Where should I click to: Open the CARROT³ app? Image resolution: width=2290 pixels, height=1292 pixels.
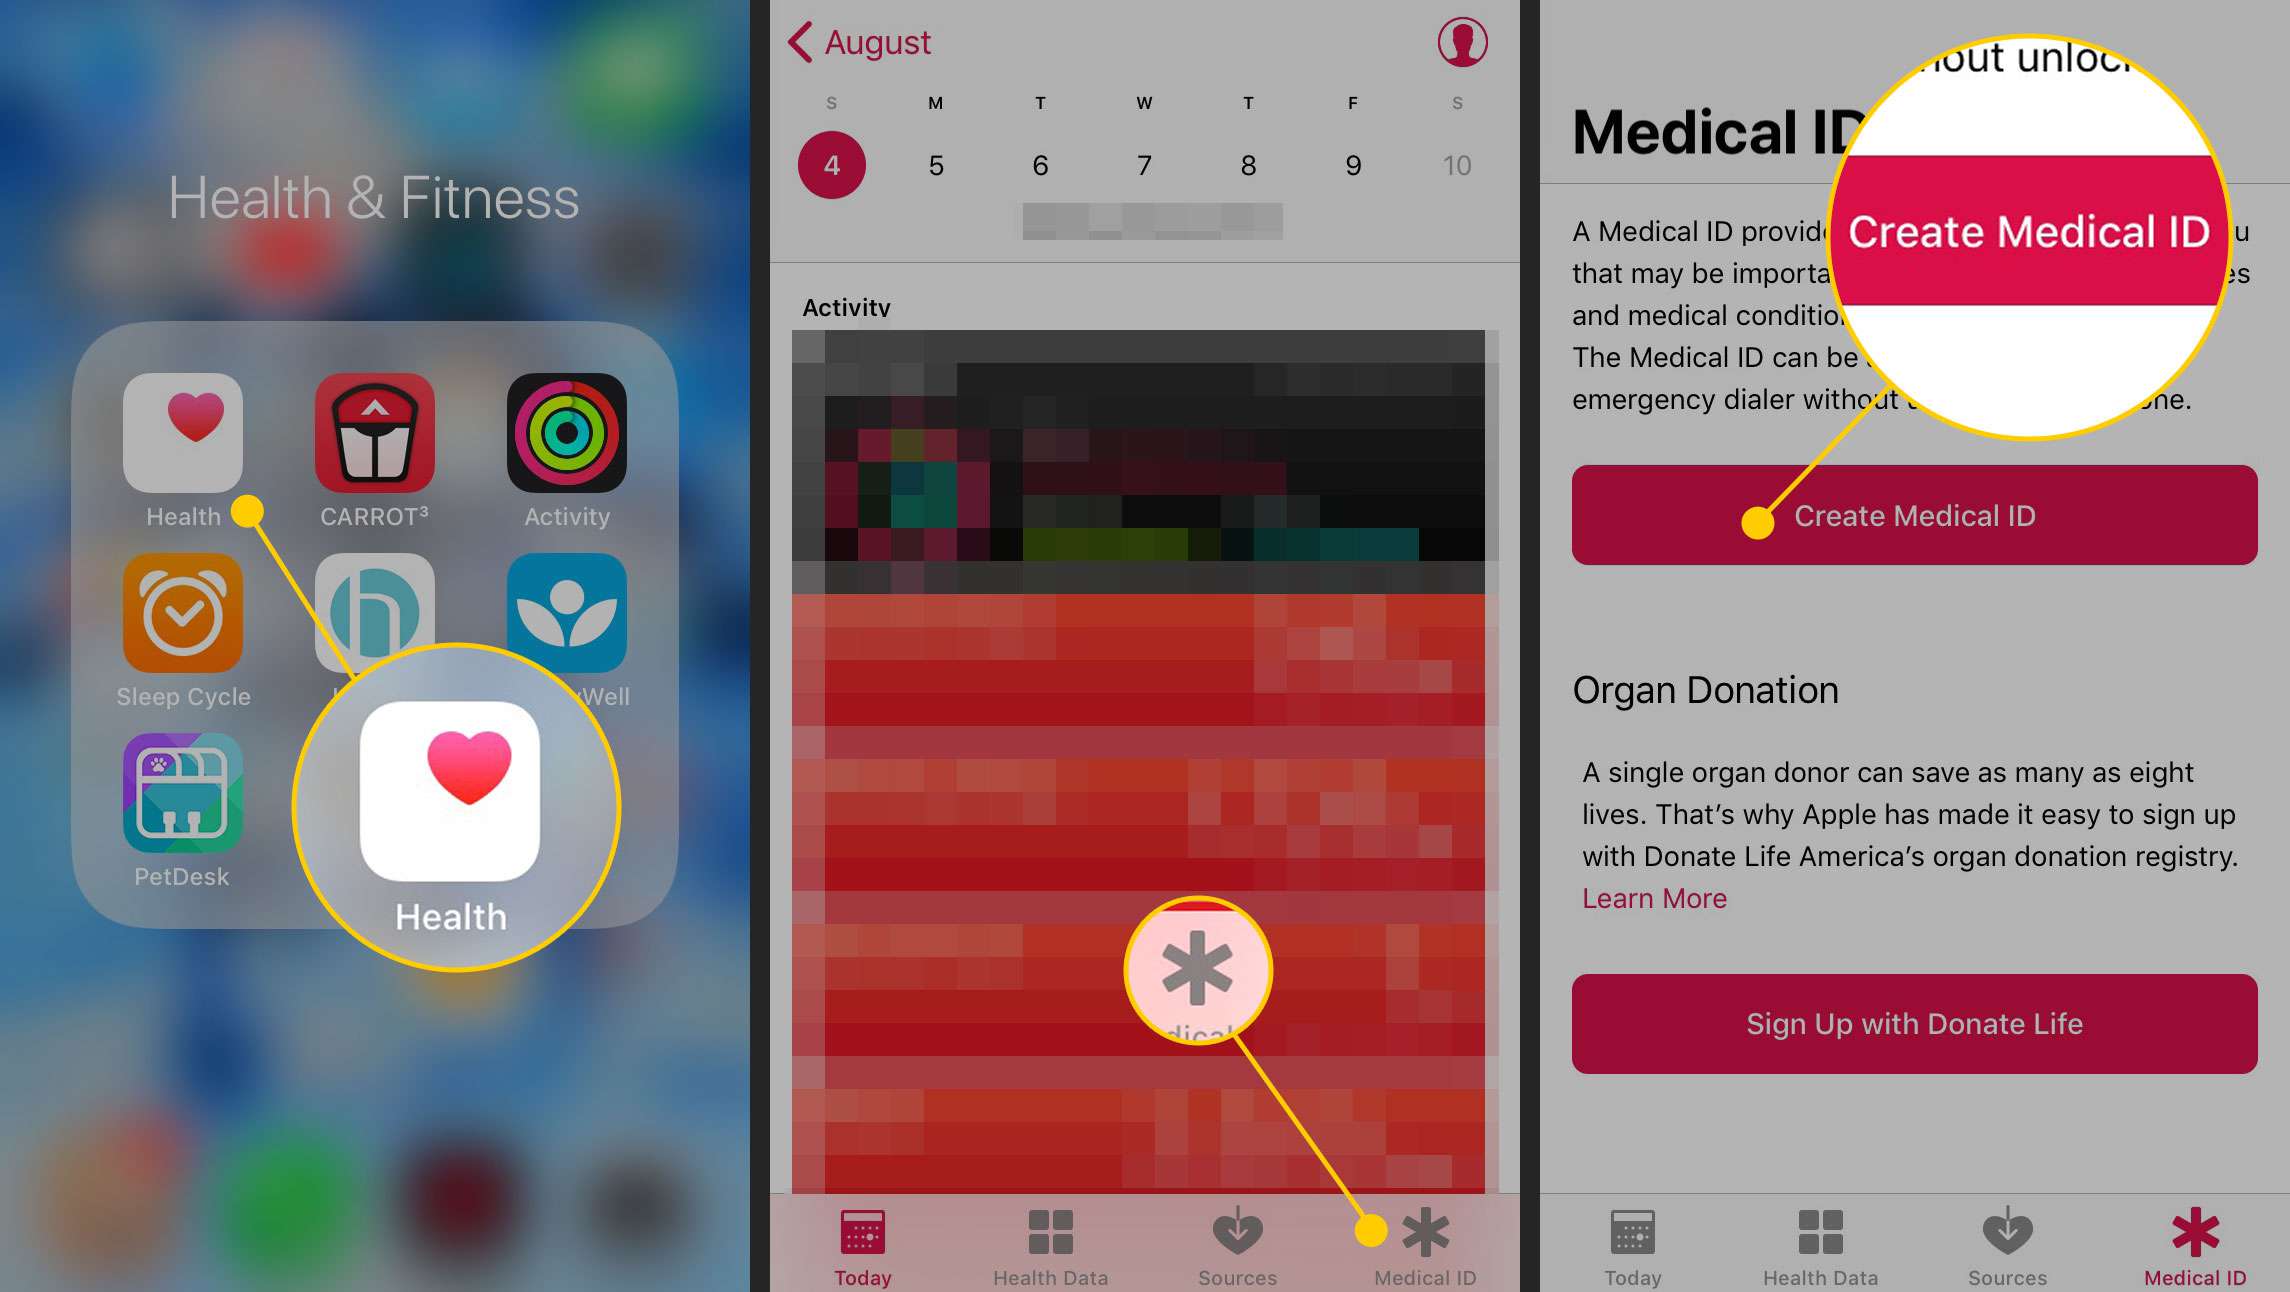pos(373,434)
